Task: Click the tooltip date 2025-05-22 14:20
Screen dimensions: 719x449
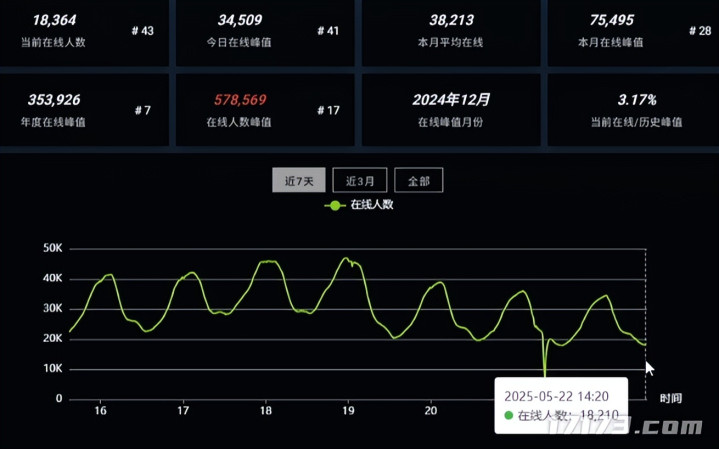Action: coord(556,396)
